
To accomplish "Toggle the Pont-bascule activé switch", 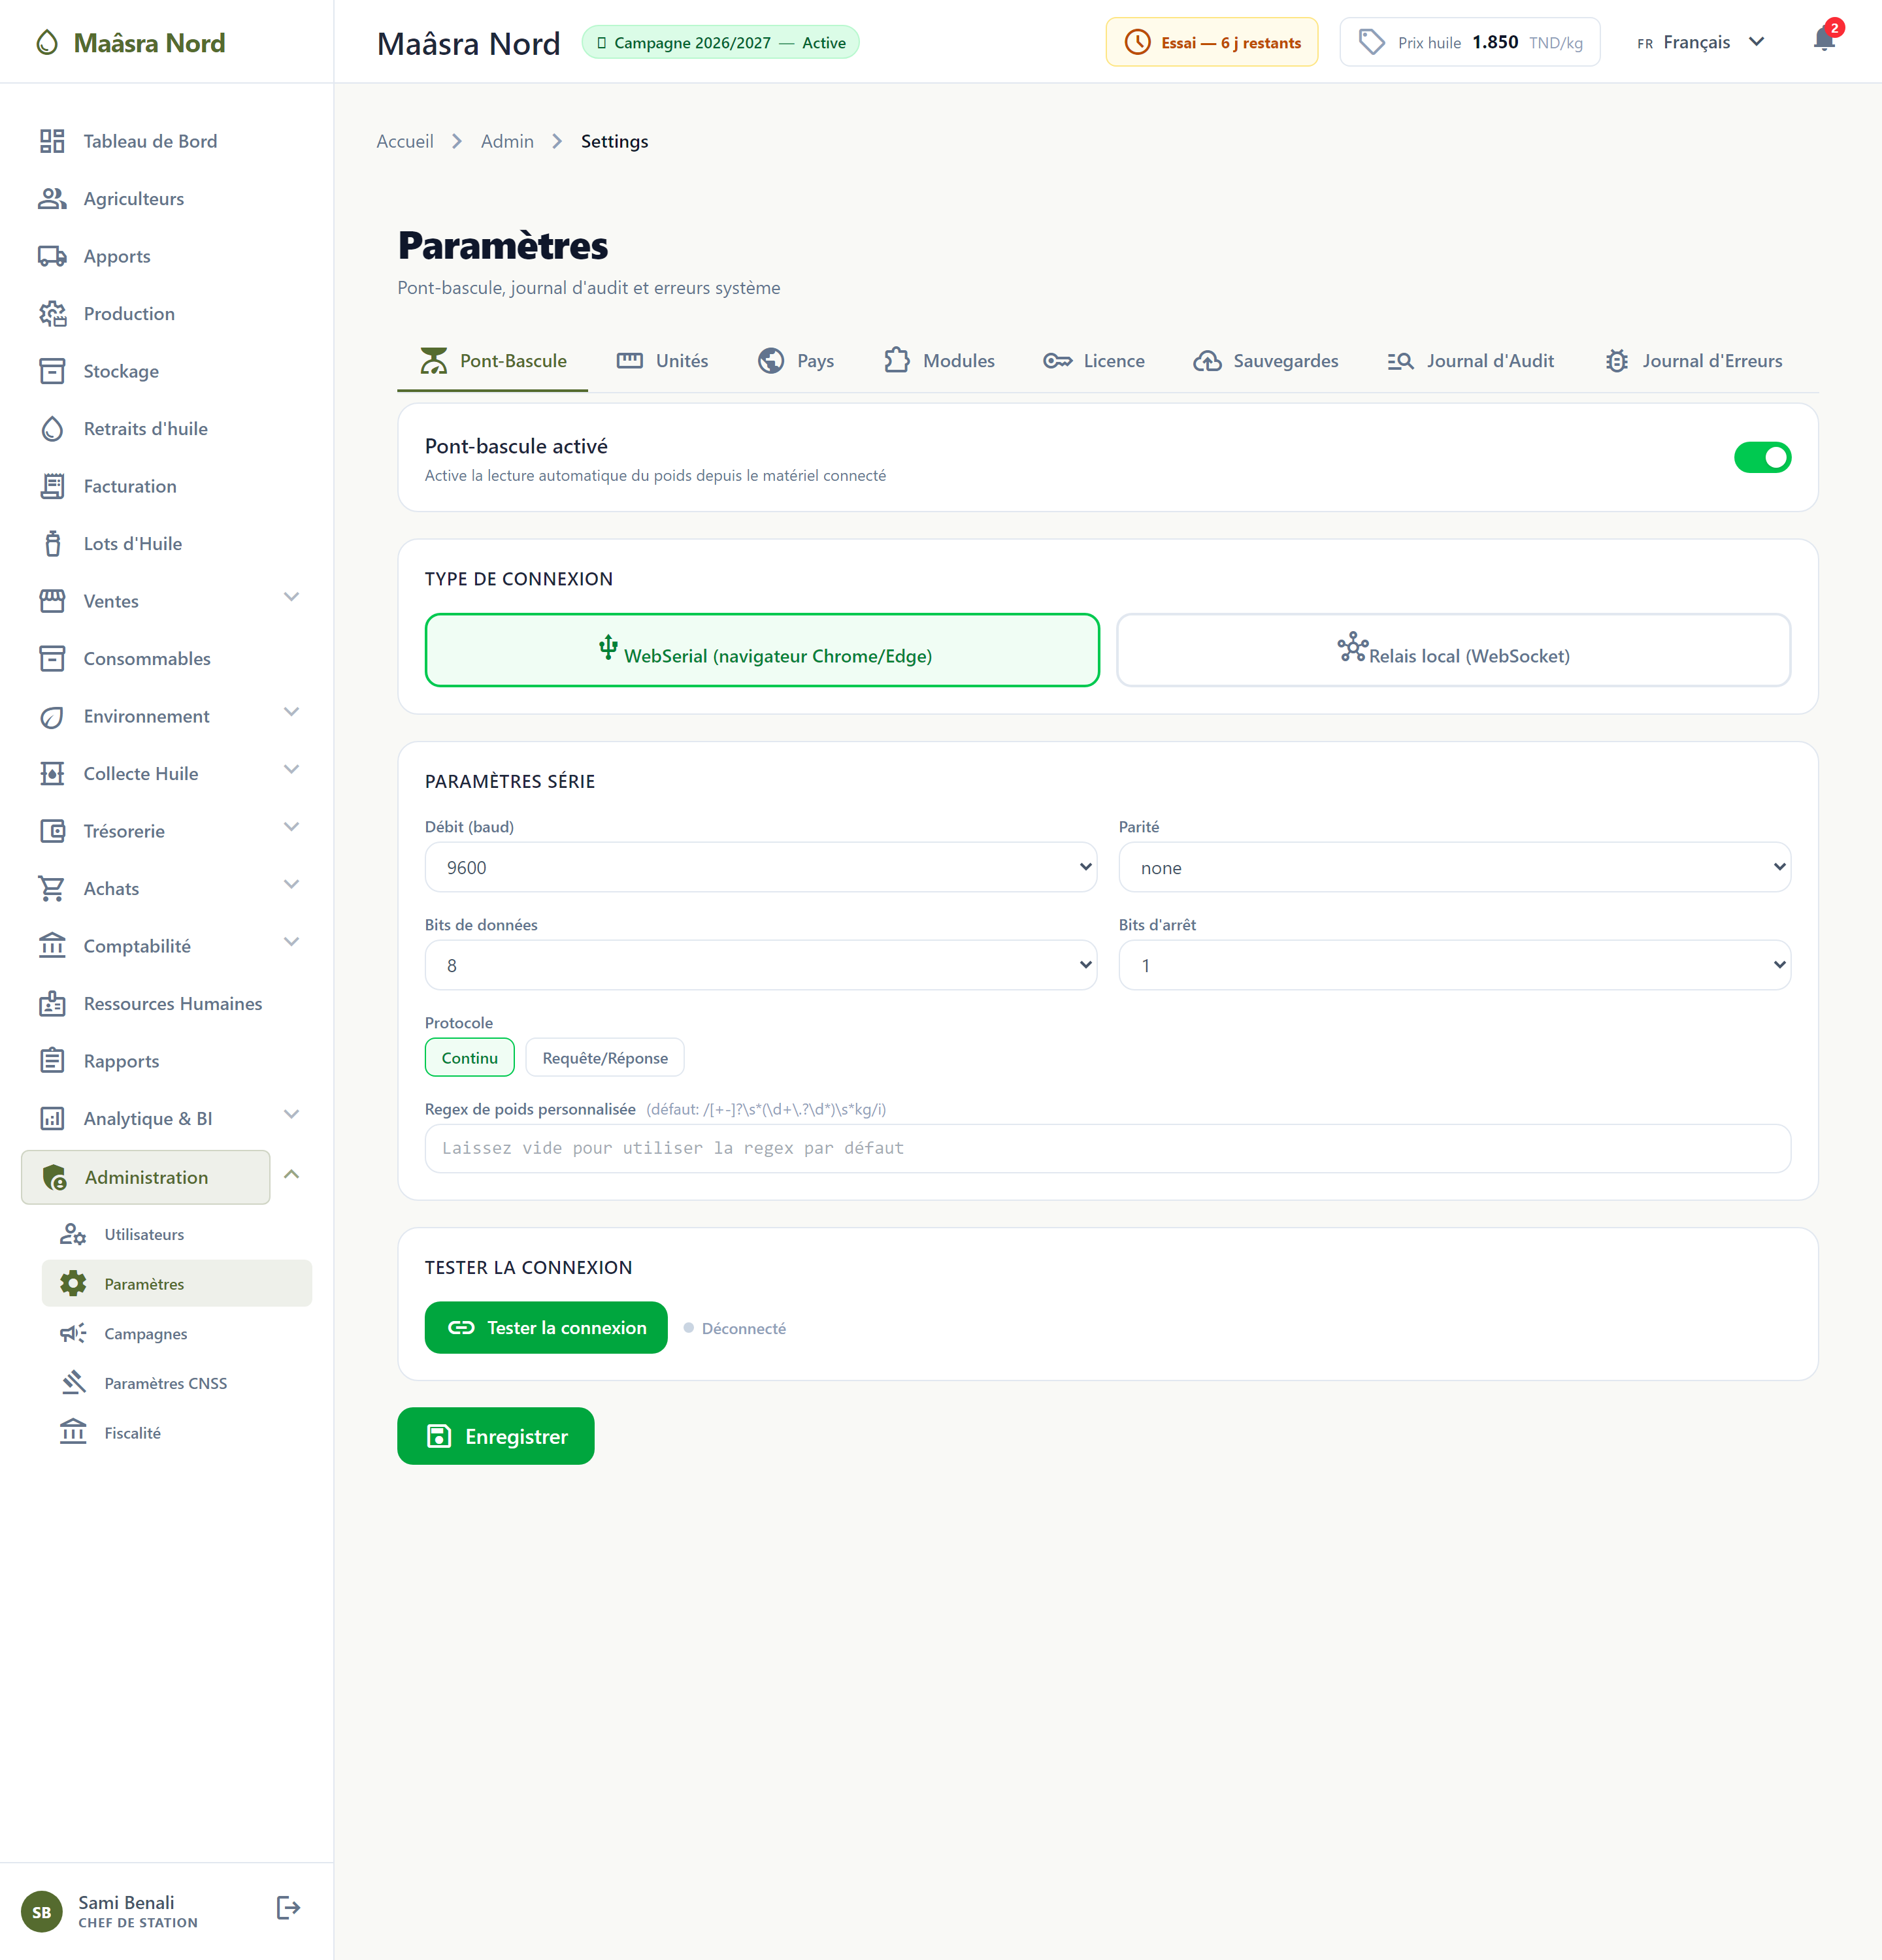I will point(1762,457).
